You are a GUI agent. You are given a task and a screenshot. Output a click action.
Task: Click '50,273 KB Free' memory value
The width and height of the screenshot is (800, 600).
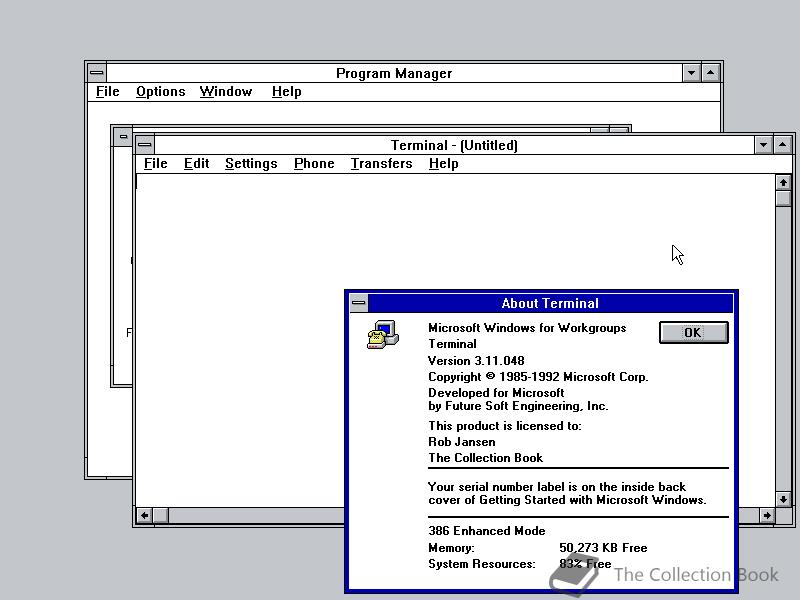click(x=603, y=548)
